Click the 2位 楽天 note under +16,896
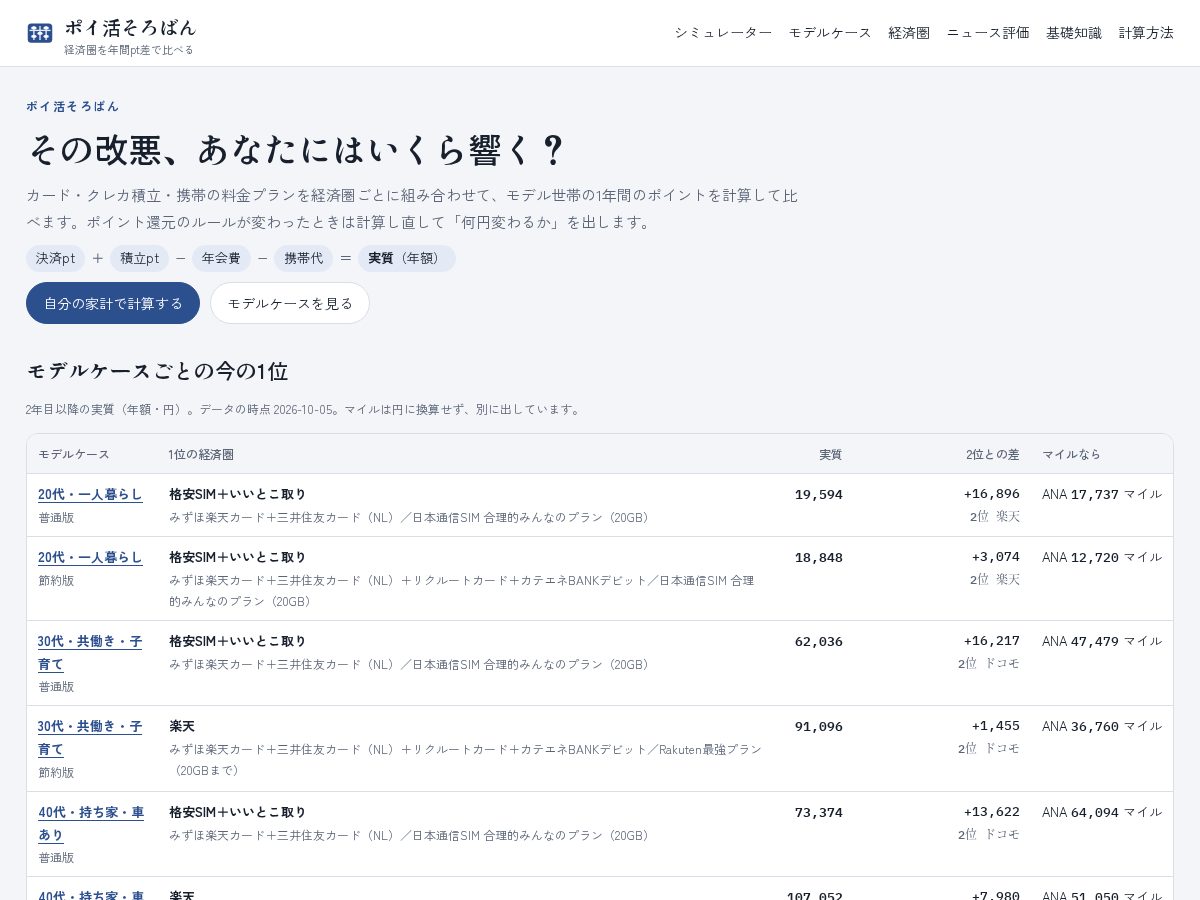Image resolution: width=1200 pixels, height=900 pixels. pyautogui.click(x=995, y=517)
